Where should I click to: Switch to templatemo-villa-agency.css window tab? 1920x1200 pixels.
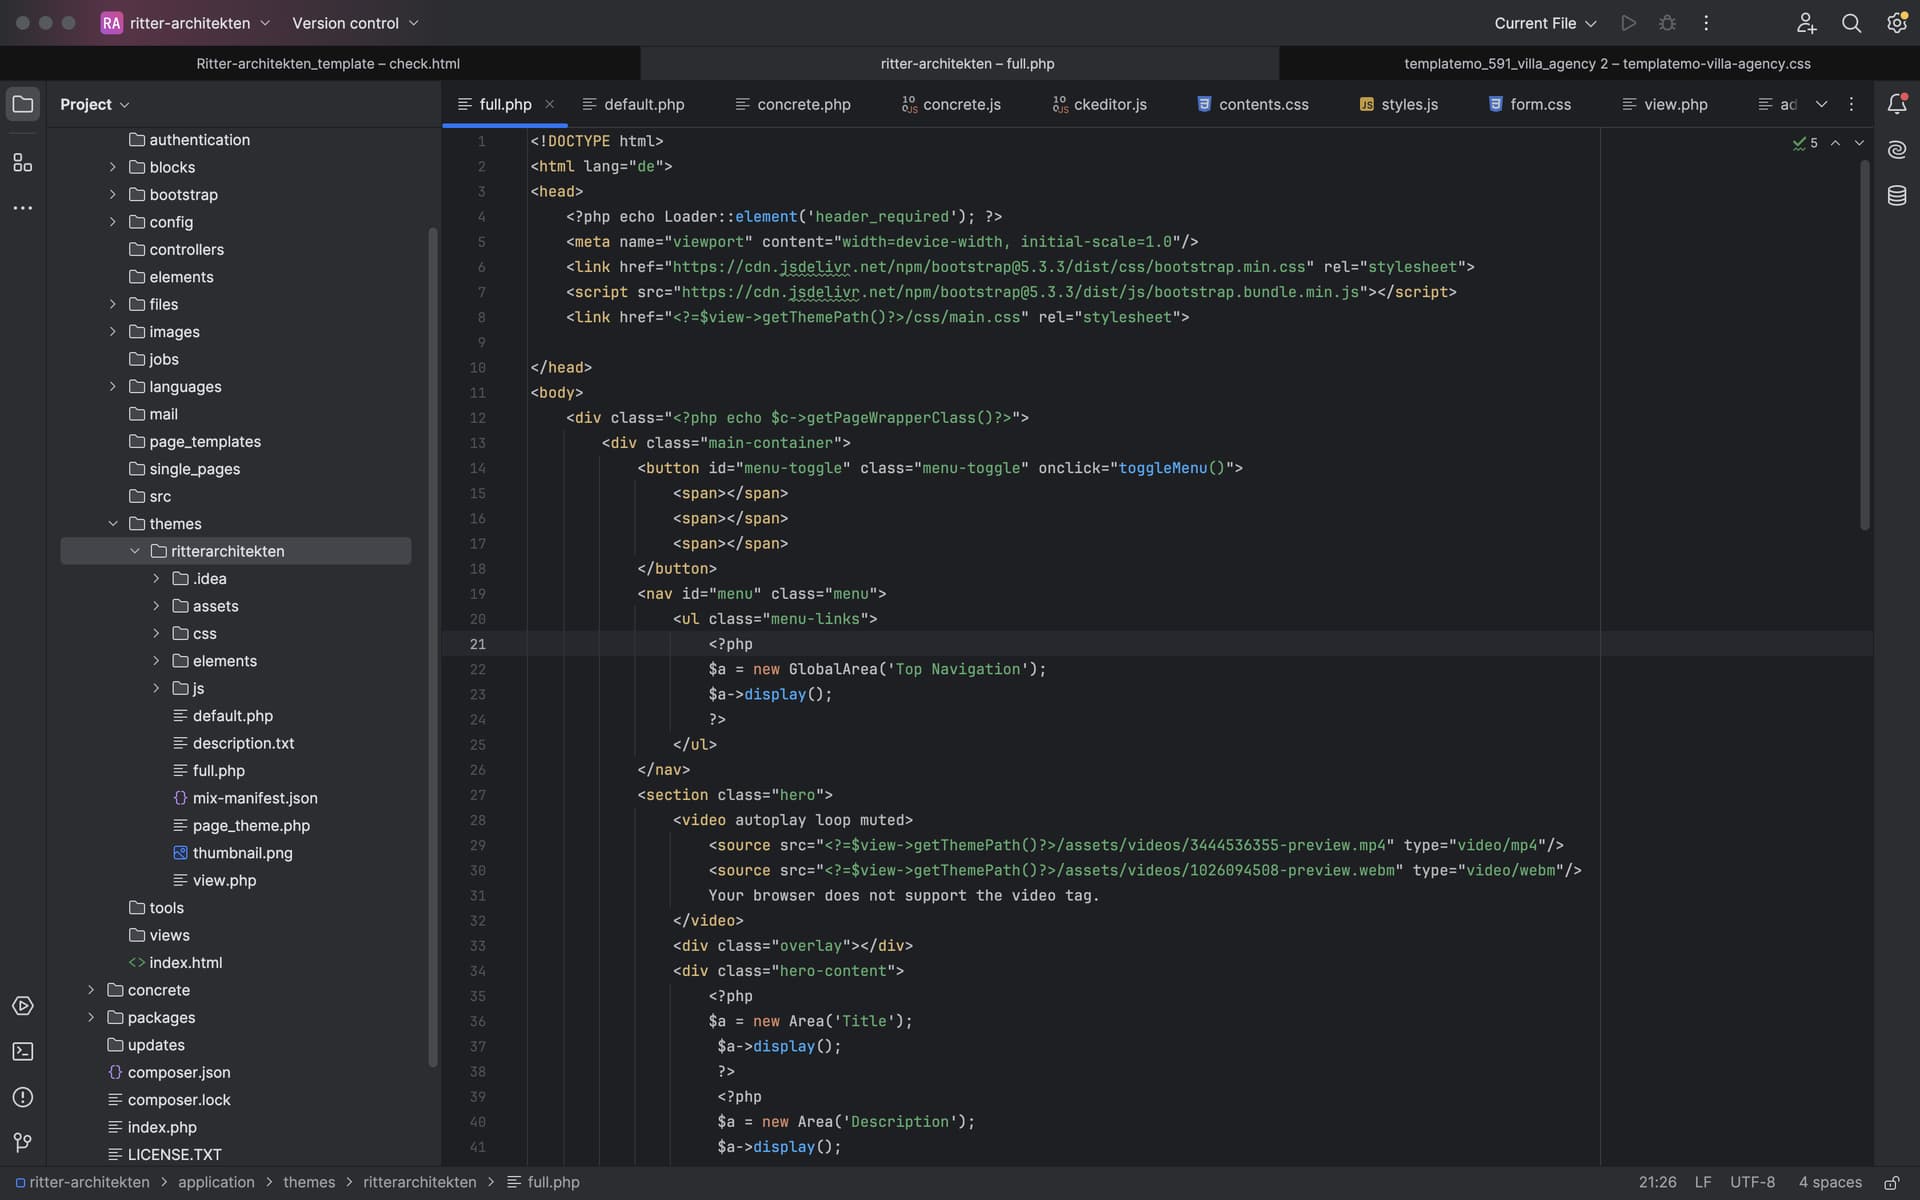1607,63
